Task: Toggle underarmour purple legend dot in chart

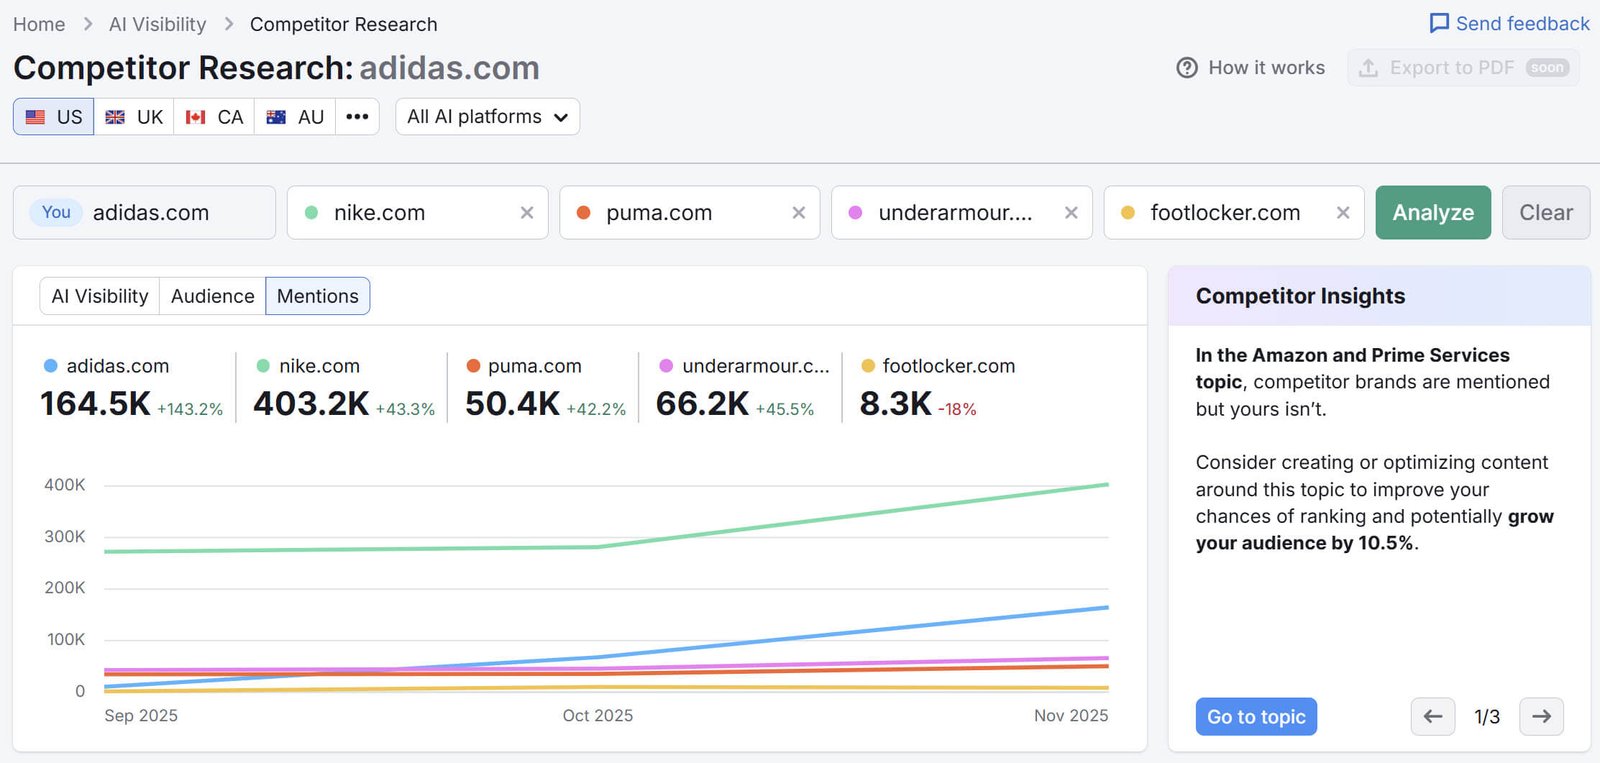Action: [x=667, y=366]
